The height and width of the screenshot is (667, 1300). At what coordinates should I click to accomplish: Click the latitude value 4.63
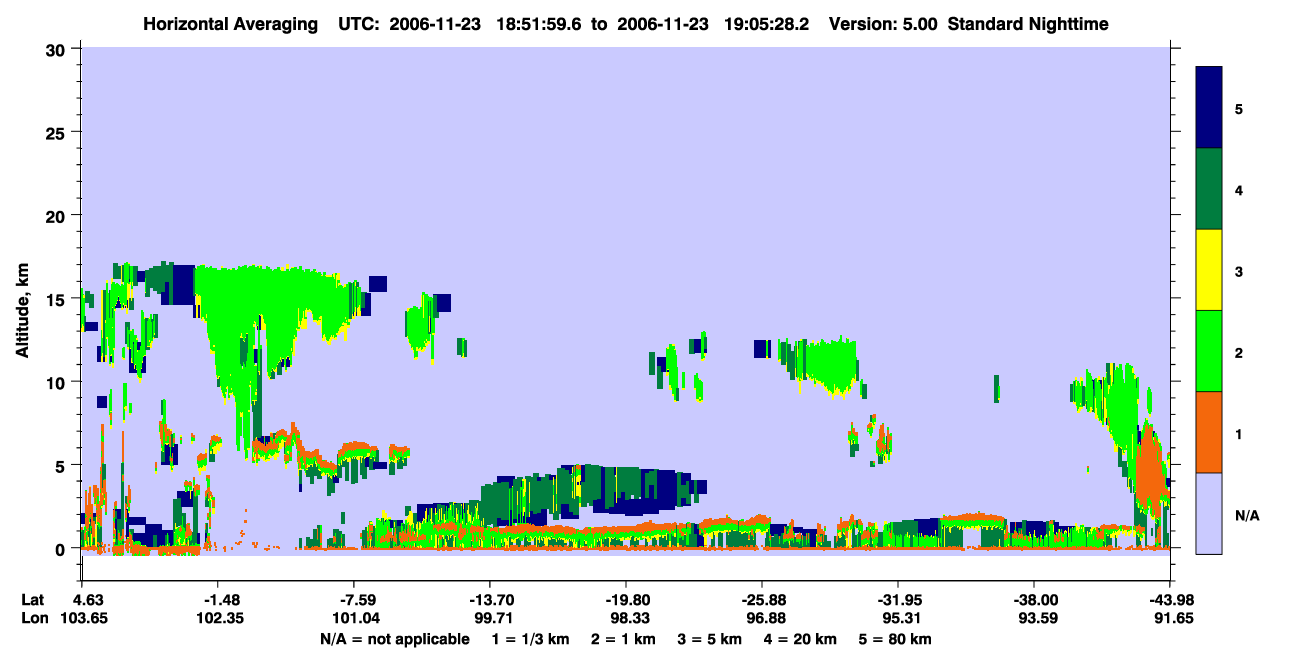(91, 600)
